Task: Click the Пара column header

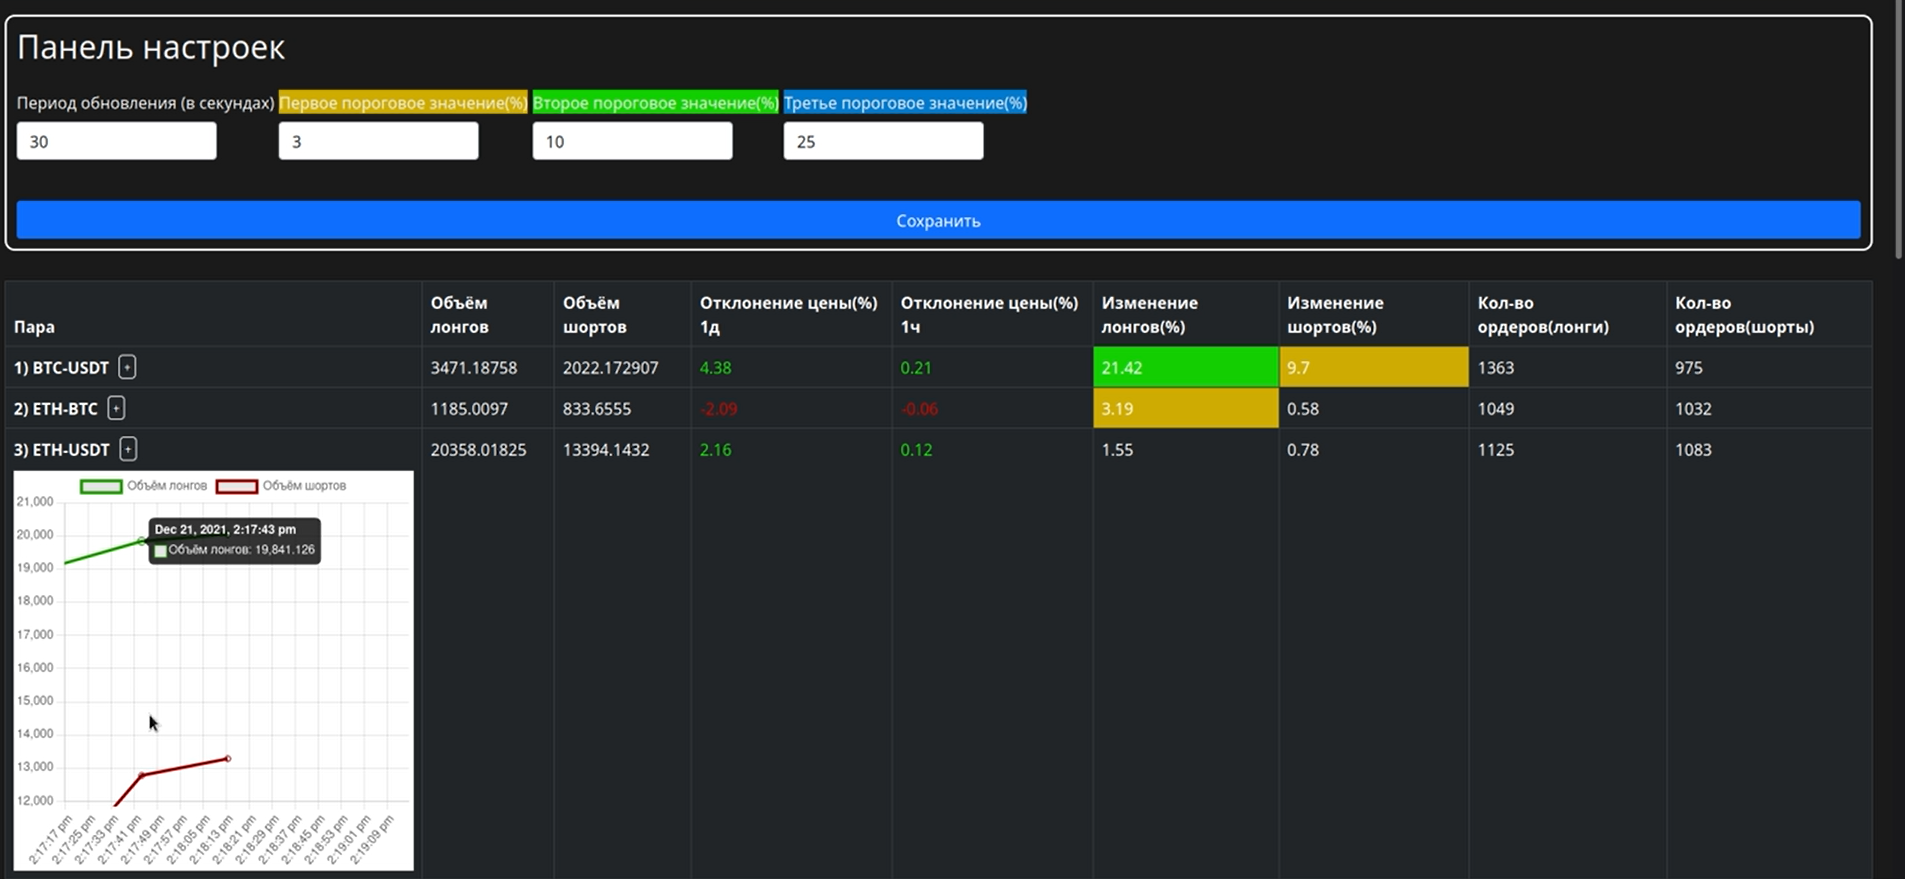Action: pyautogui.click(x=34, y=327)
